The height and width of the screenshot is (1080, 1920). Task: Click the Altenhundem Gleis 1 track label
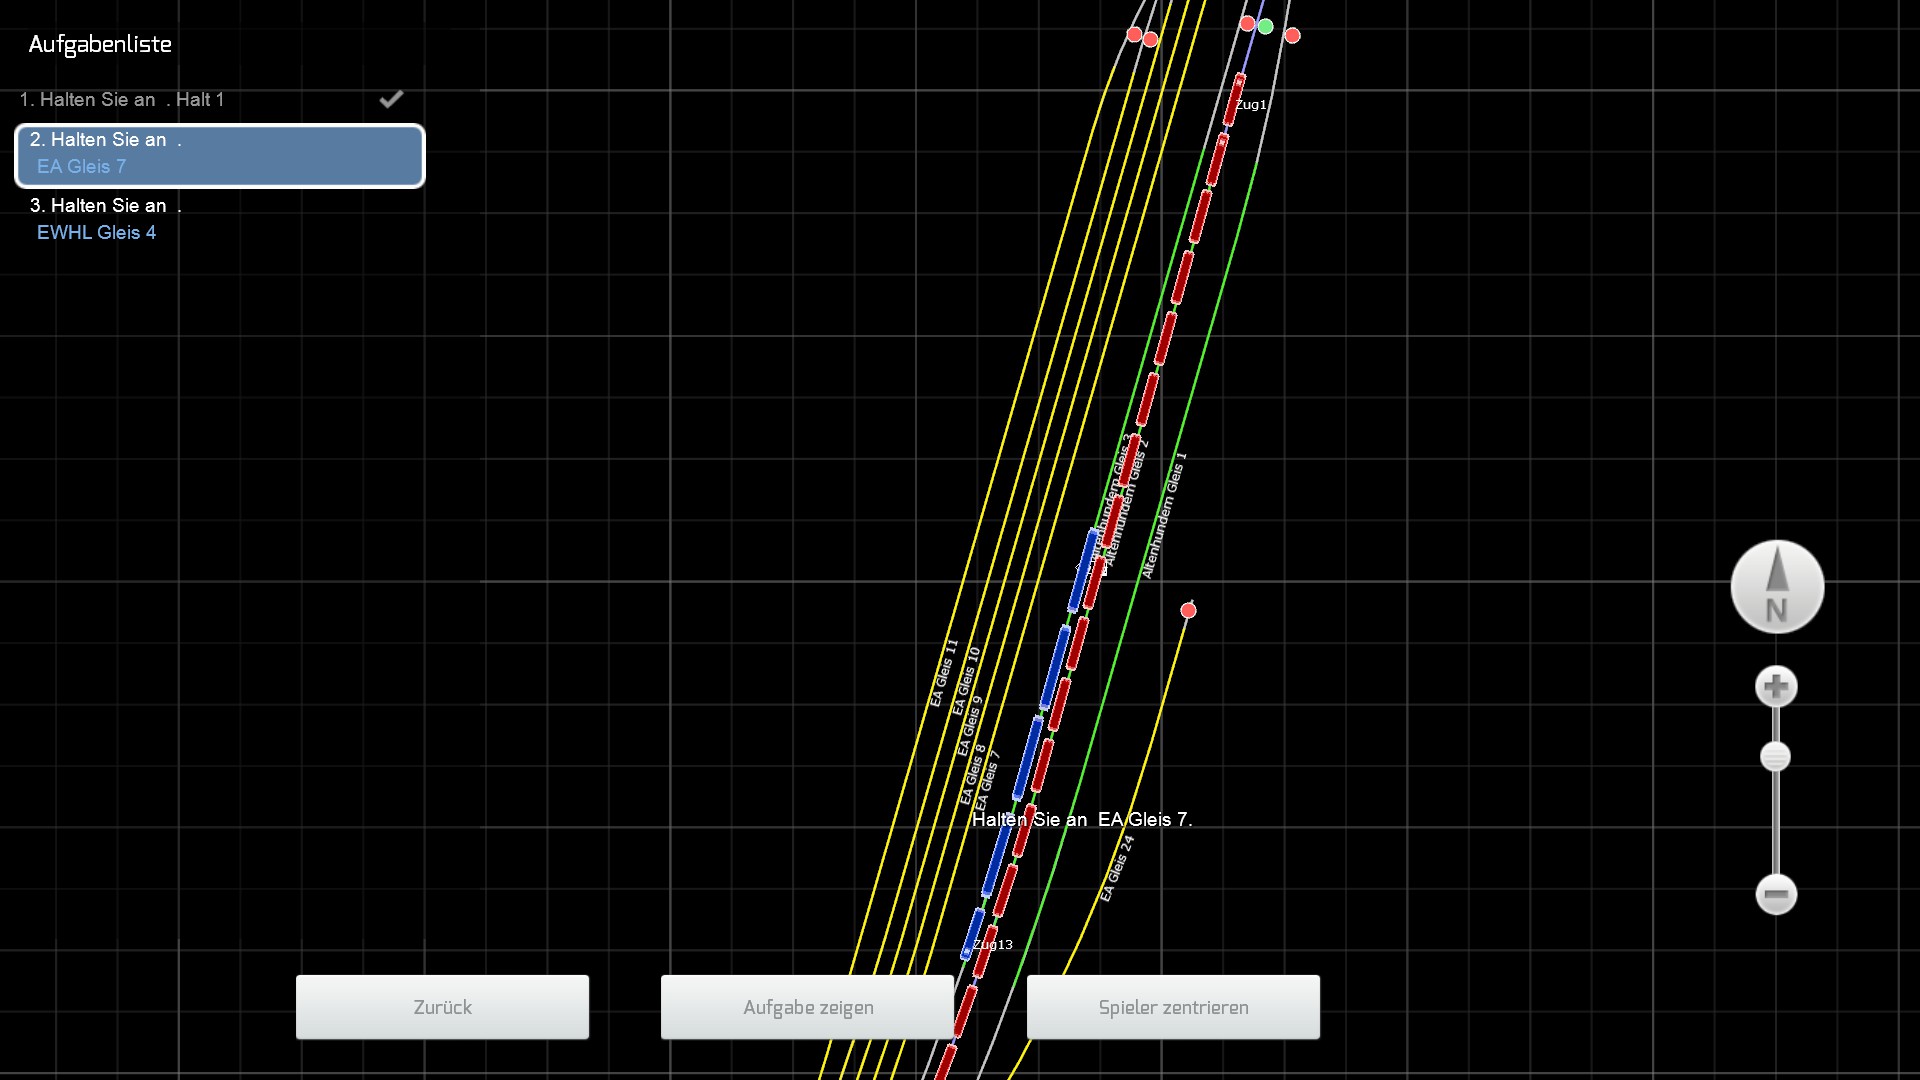(1164, 516)
